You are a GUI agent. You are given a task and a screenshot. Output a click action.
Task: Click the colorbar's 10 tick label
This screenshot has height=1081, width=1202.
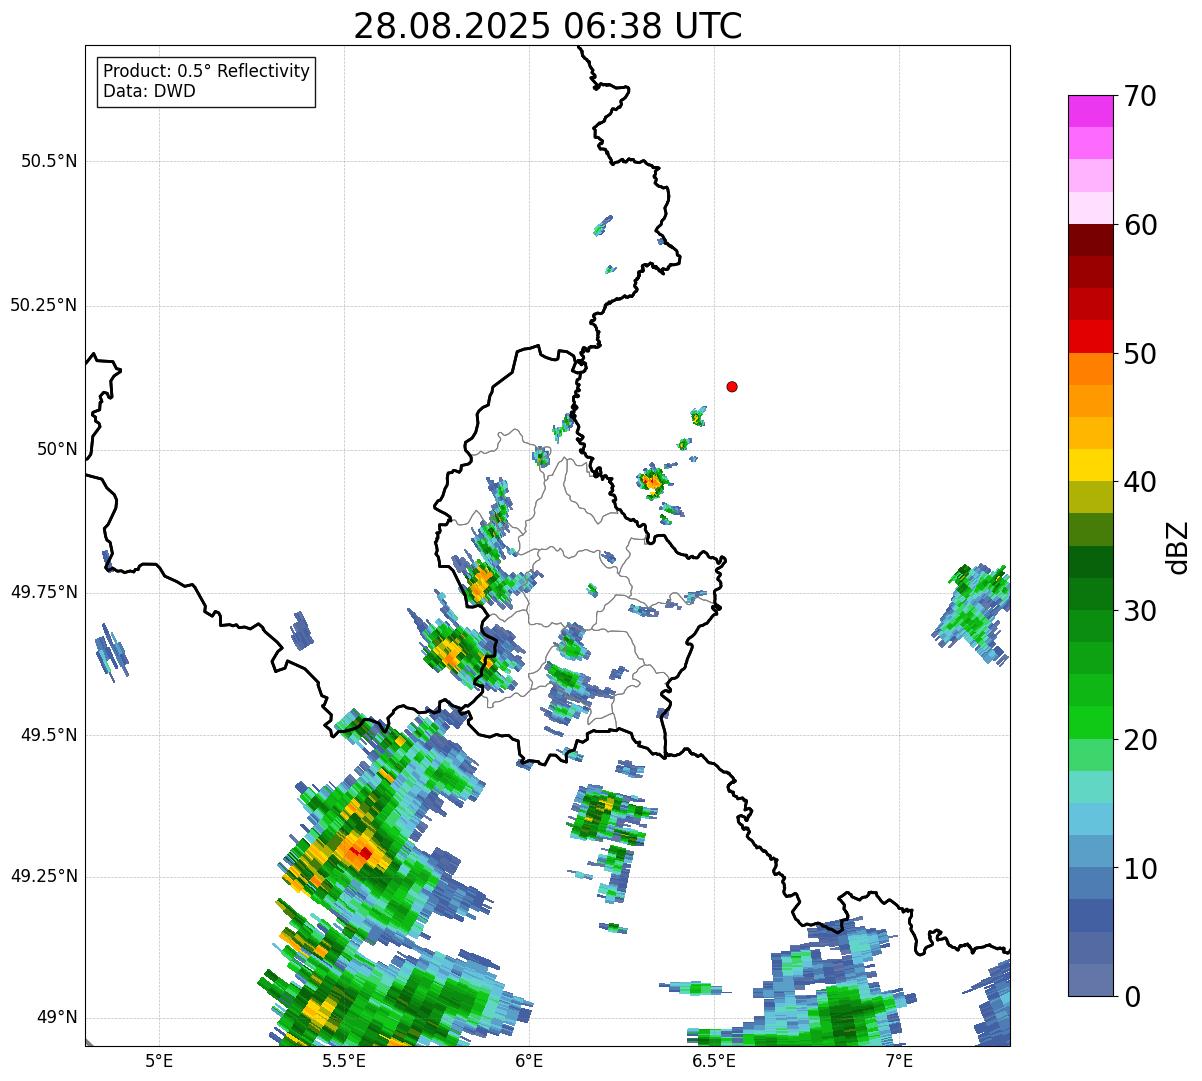tap(1140, 869)
